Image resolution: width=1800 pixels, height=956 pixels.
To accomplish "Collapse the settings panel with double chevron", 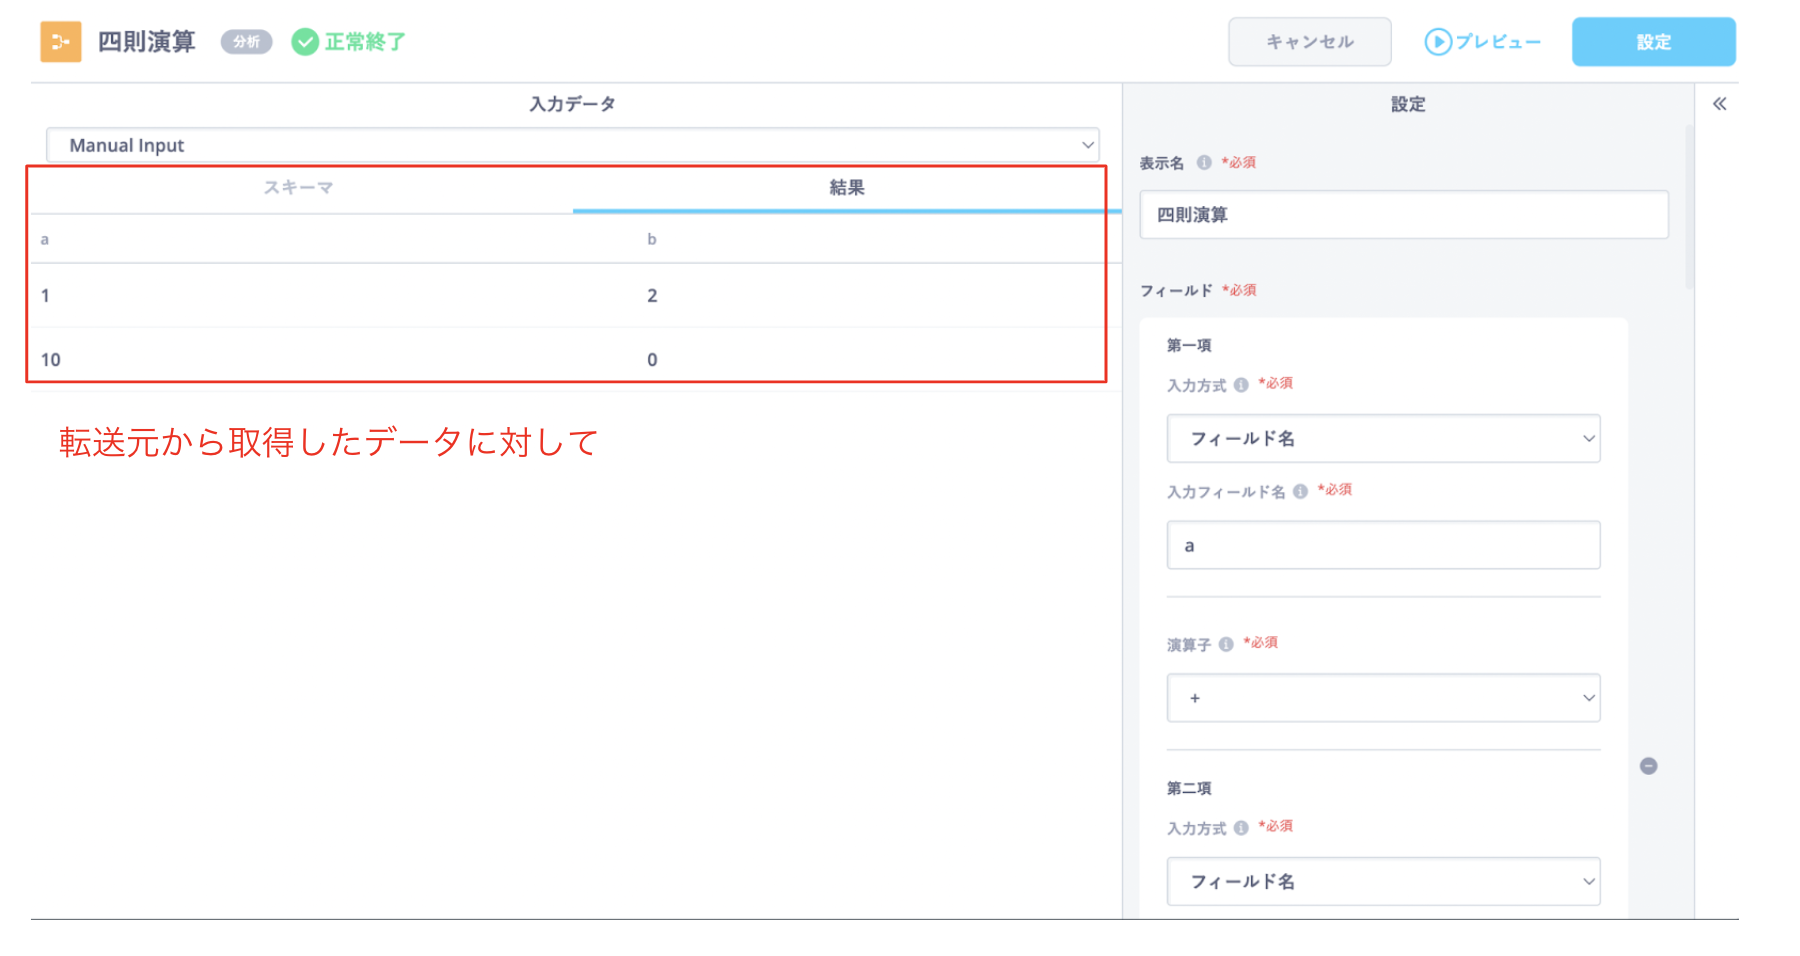I will [x=1719, y=104].
